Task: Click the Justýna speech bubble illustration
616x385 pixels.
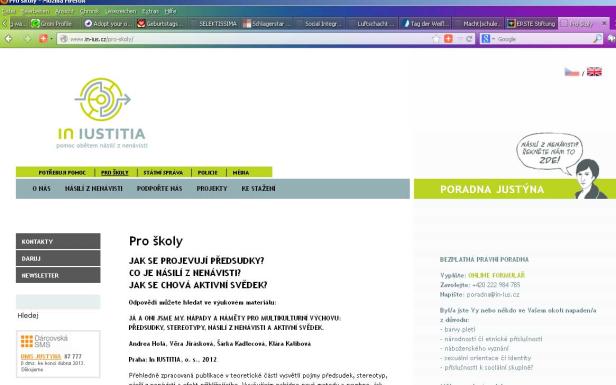Action: click(x=549, y=153)
